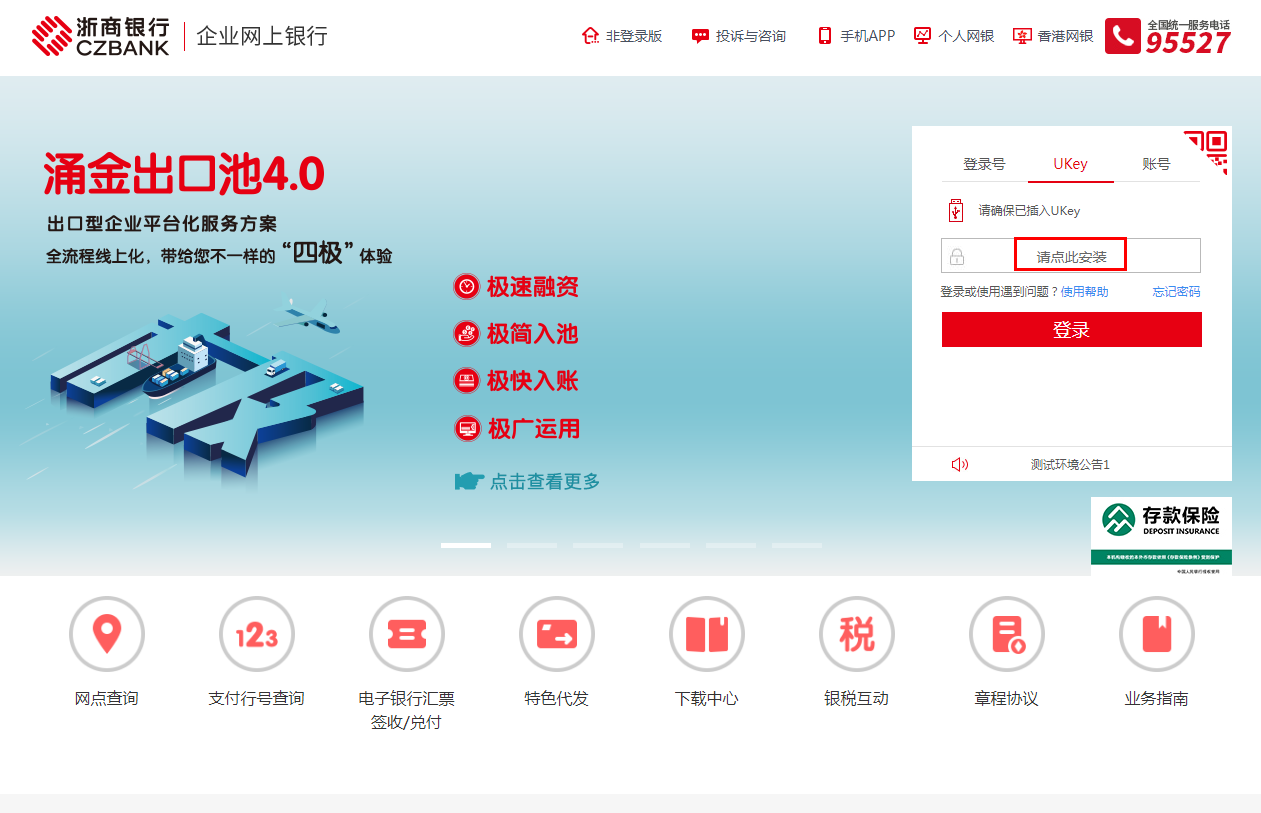The height and width of the screenshot is (813, 1261).
Task: Click the 极简入池 banner text
Action: 533,334
